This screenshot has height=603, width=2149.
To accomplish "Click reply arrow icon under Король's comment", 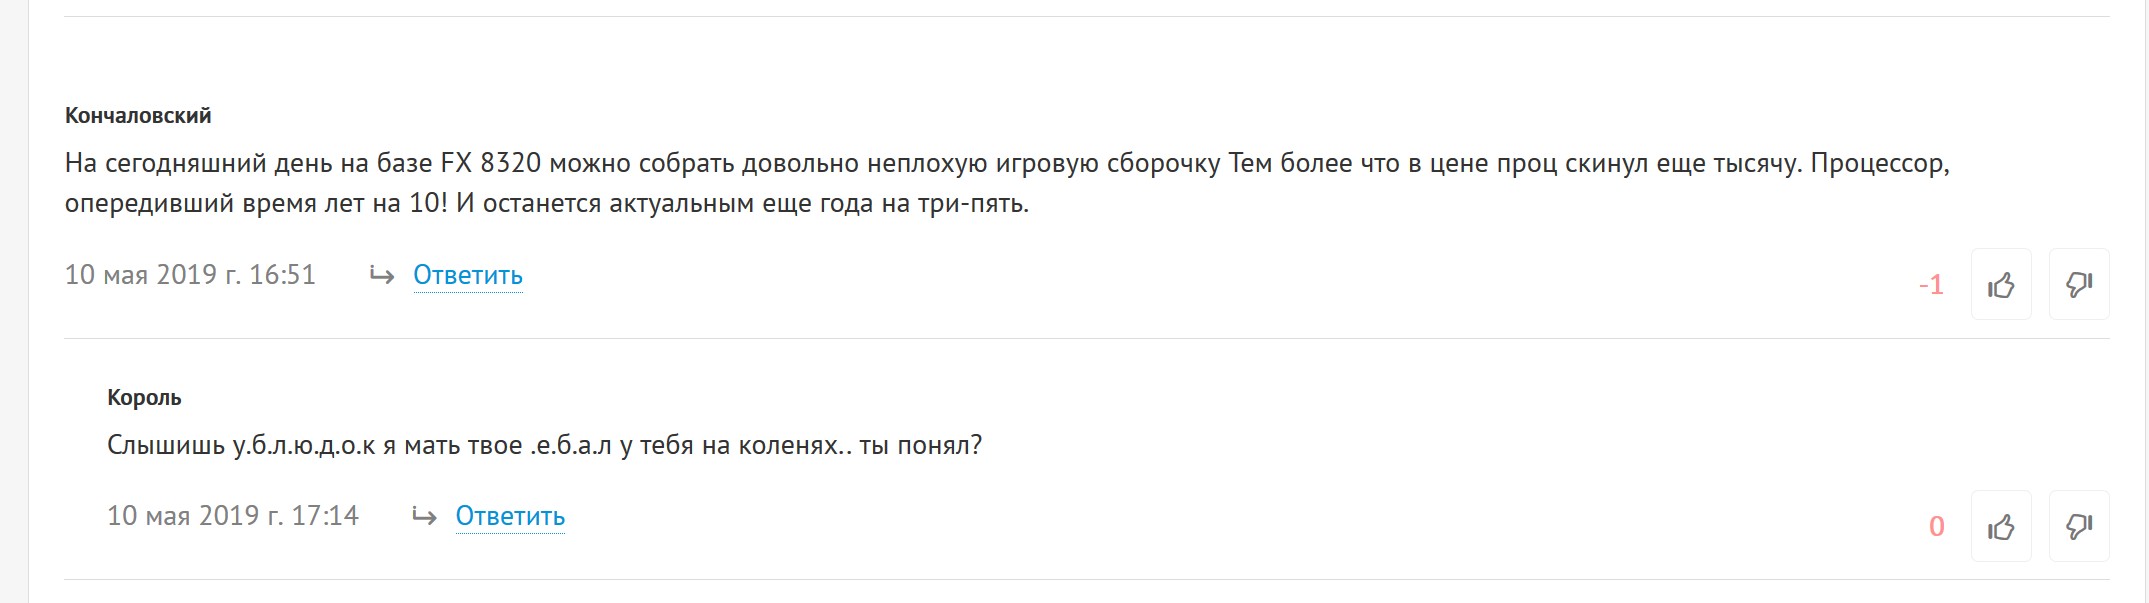I will tap(424, 517).
